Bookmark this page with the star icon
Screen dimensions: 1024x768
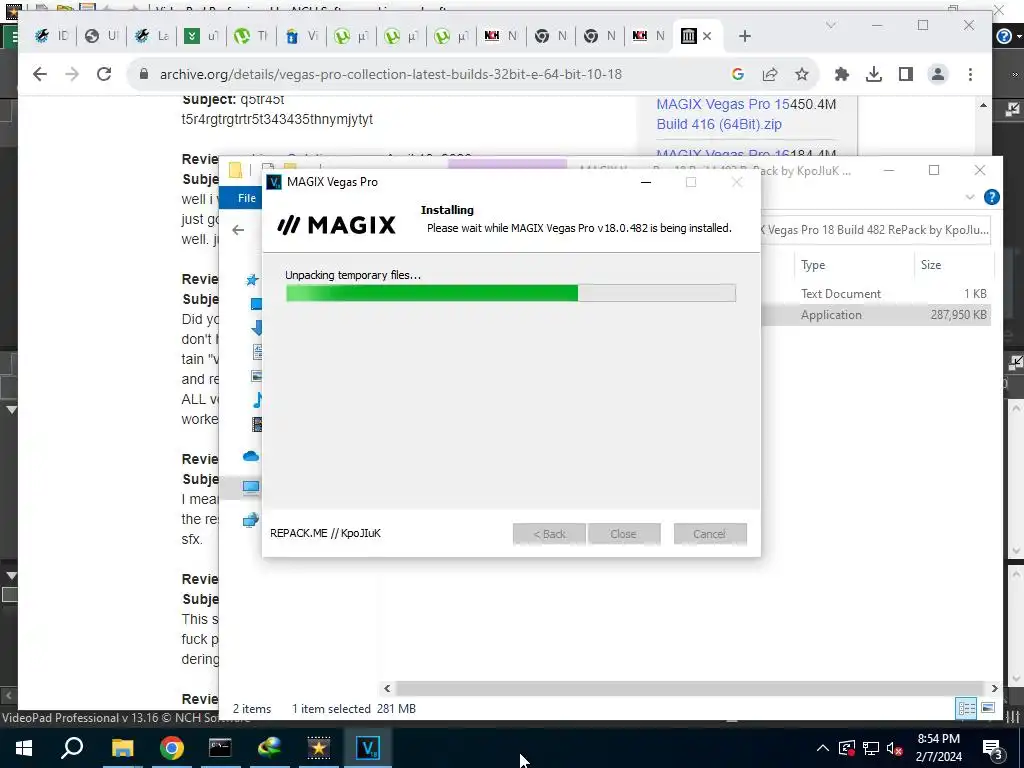802,74
